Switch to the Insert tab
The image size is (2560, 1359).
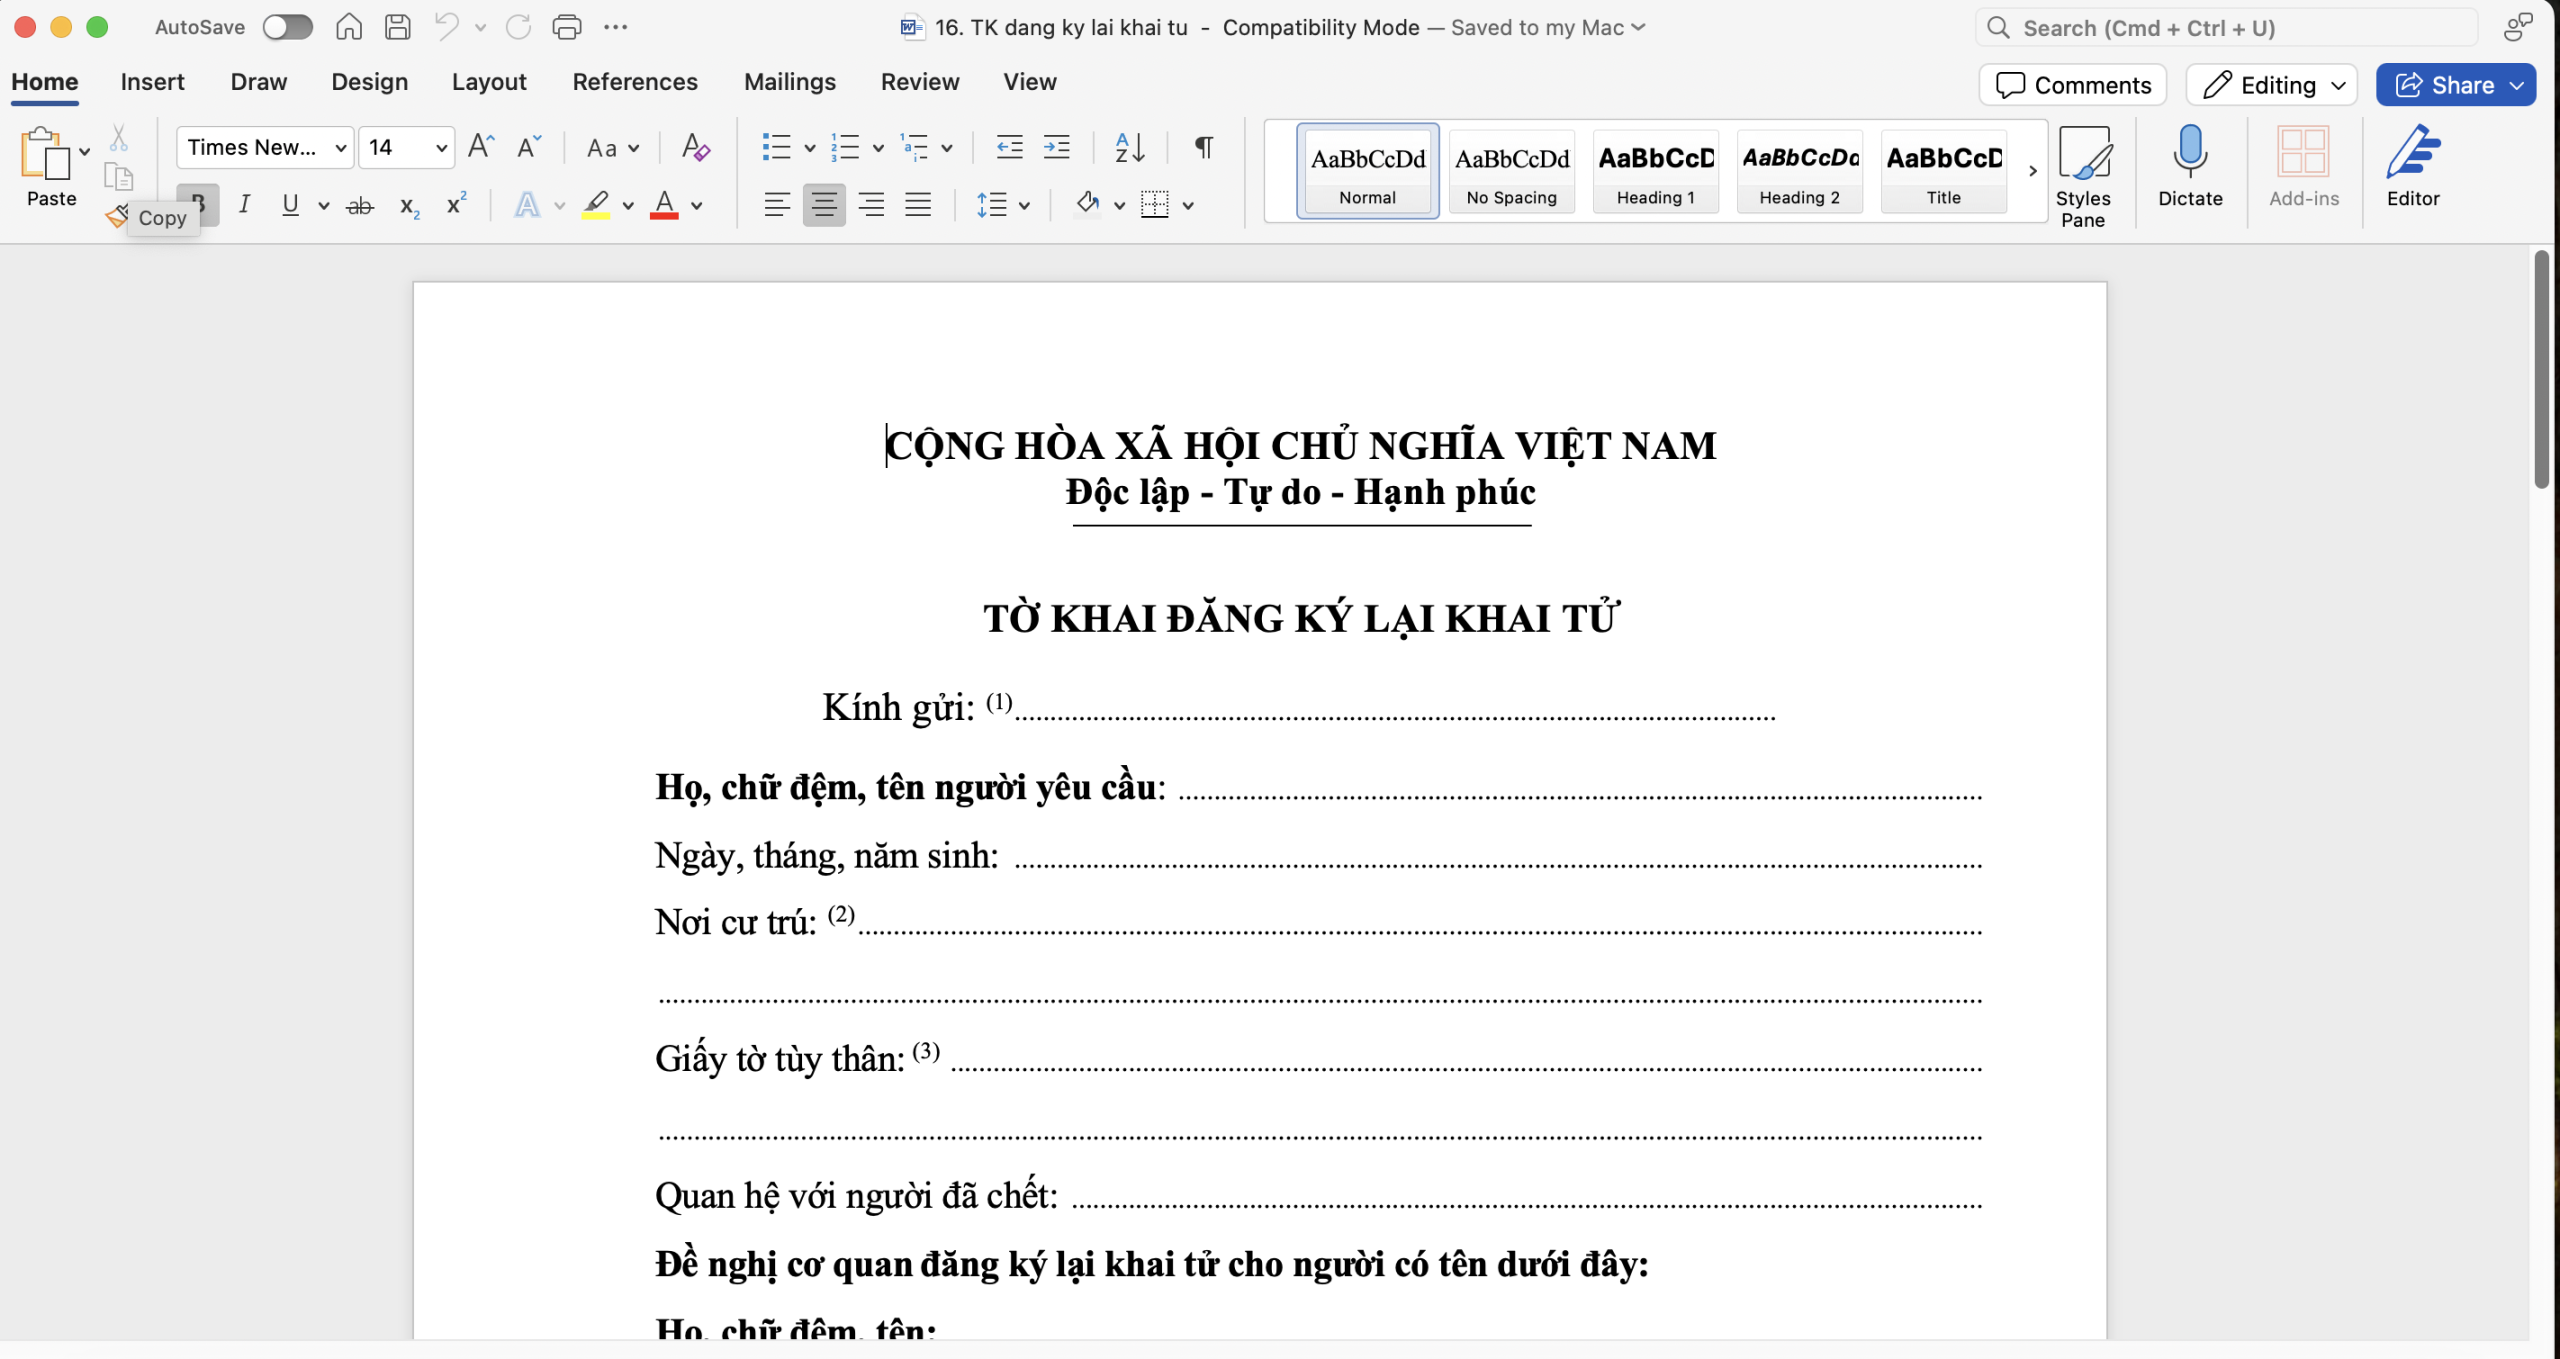pos(152,82)
